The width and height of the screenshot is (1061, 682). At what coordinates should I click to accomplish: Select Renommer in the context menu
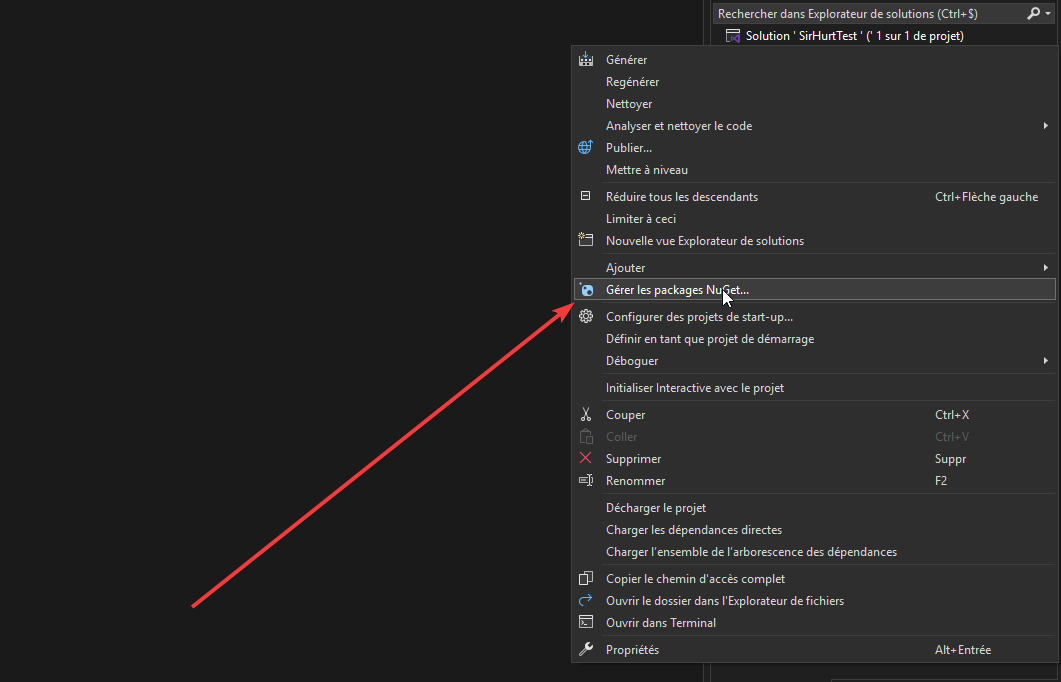pos(635,481)
